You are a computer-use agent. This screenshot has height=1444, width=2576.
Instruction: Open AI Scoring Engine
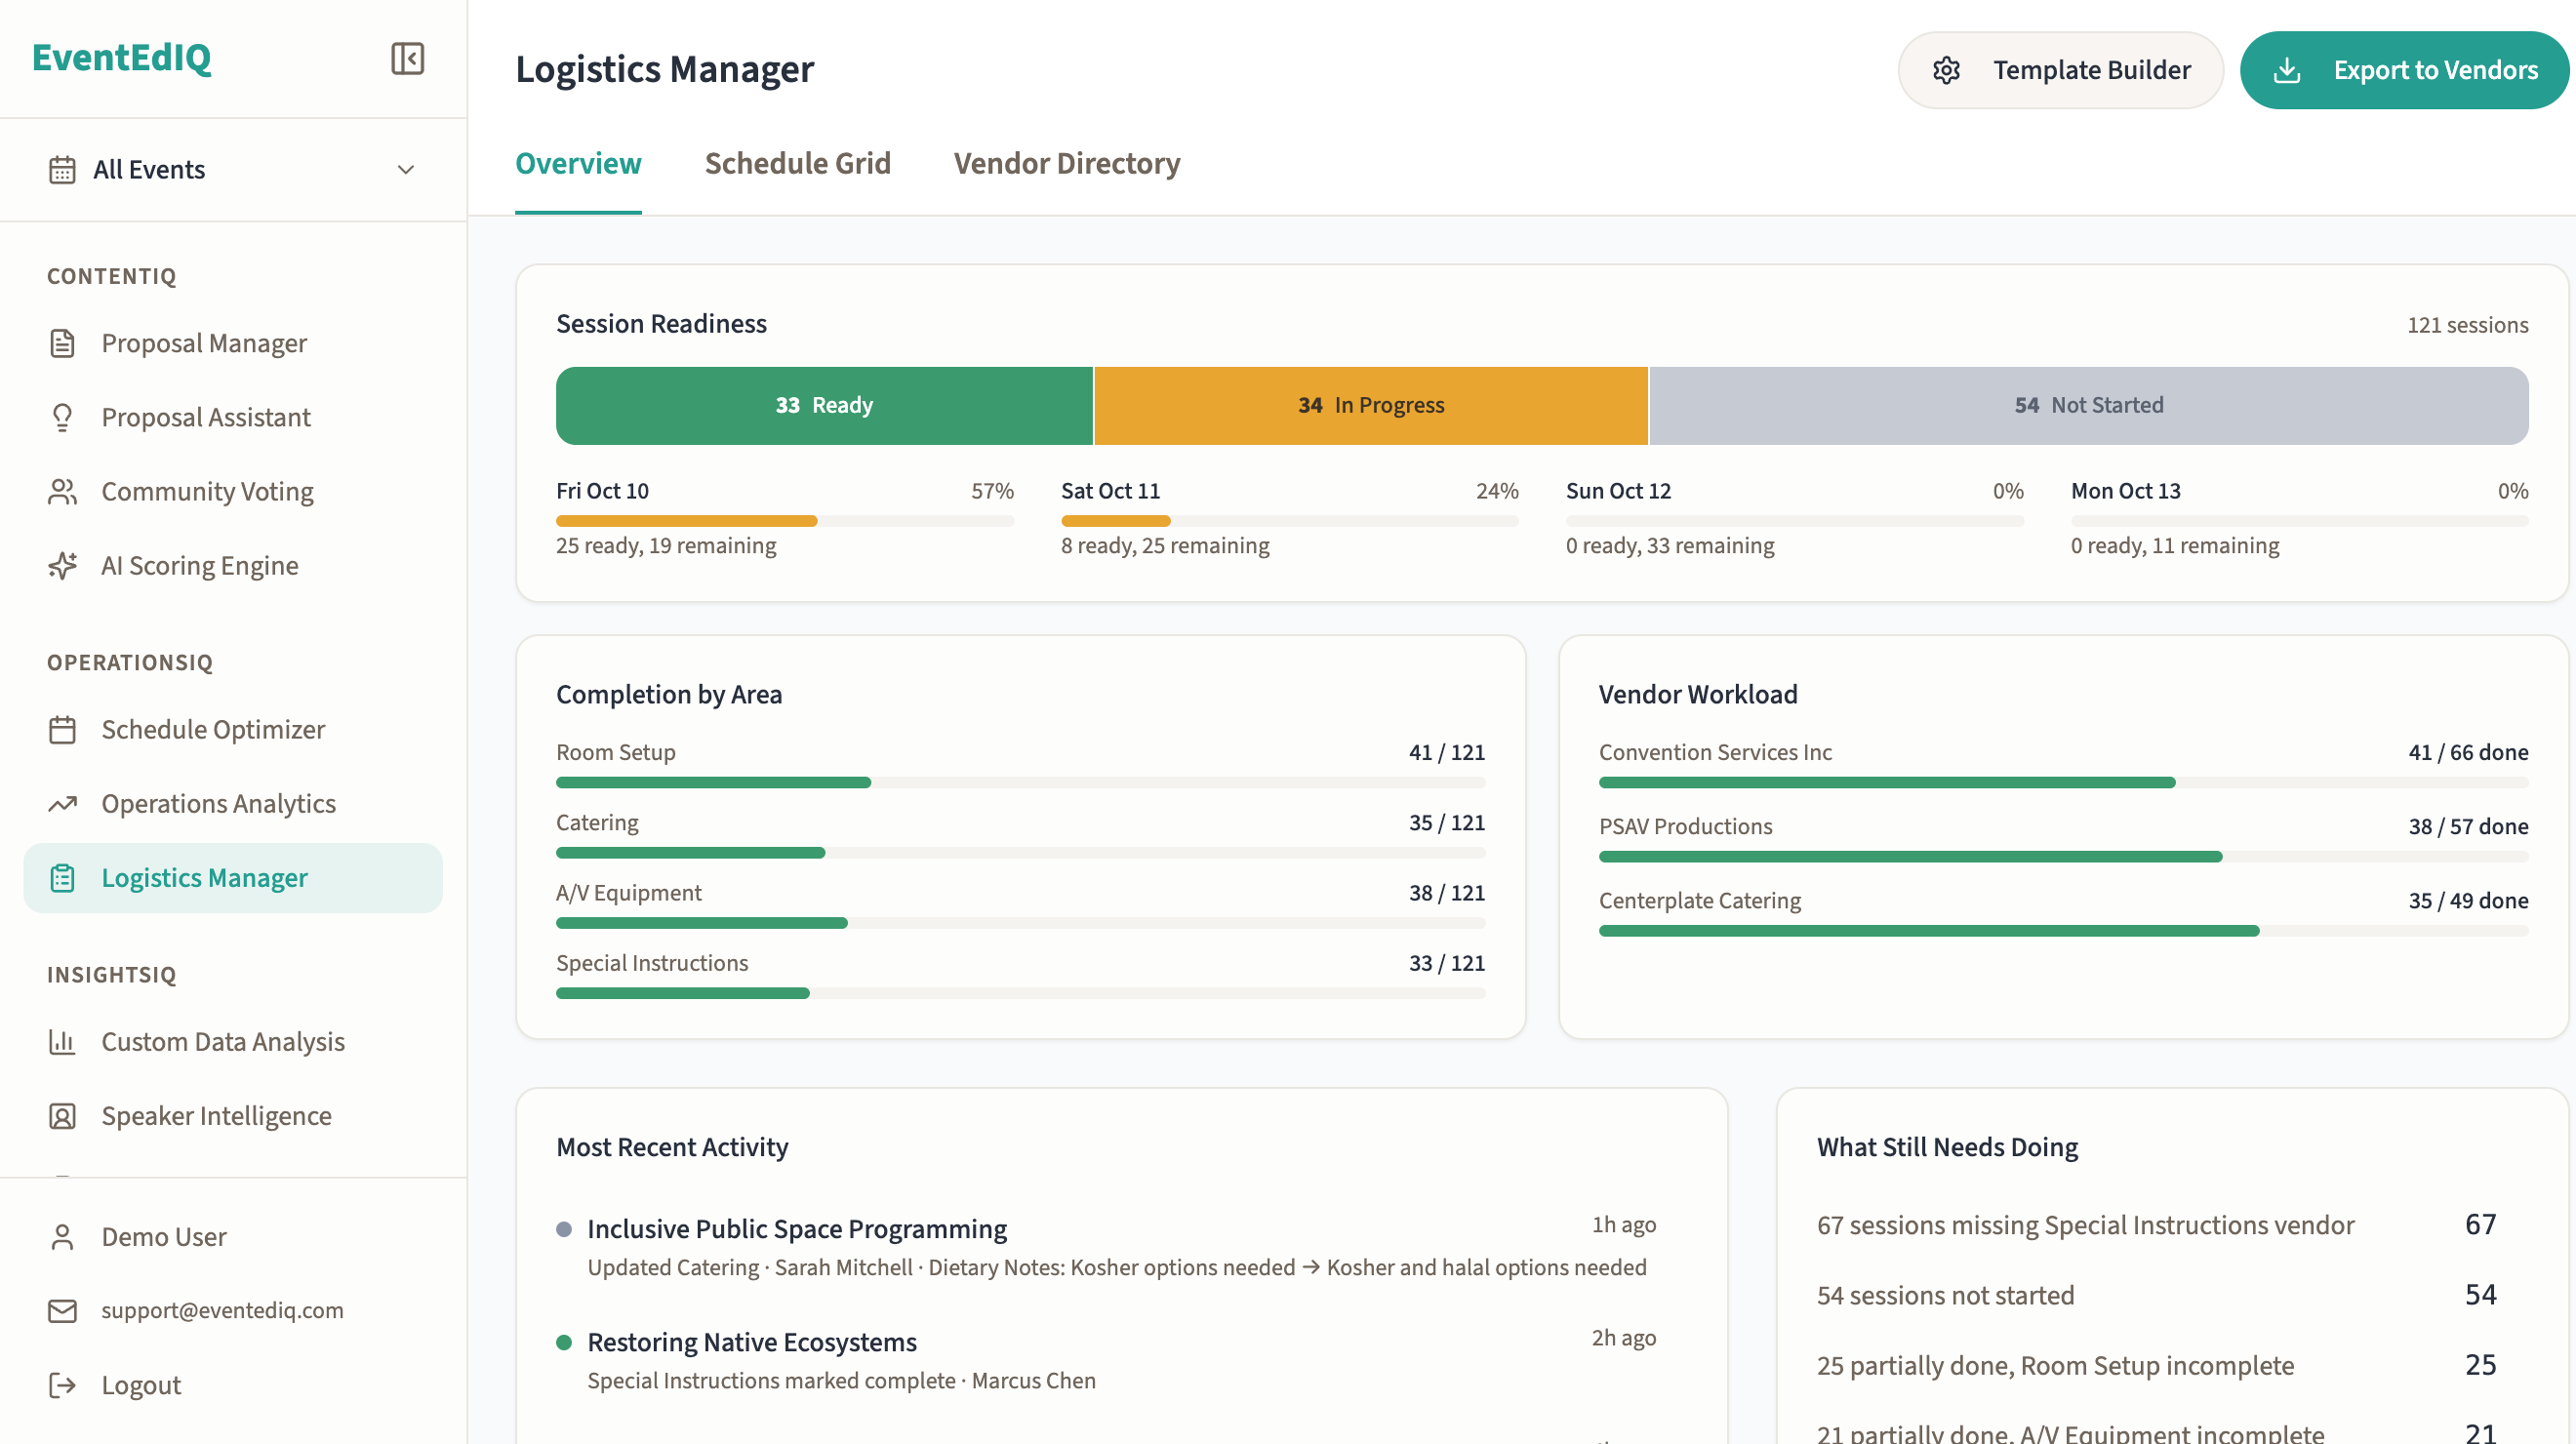pyautogui.click(x=232, y=565)
